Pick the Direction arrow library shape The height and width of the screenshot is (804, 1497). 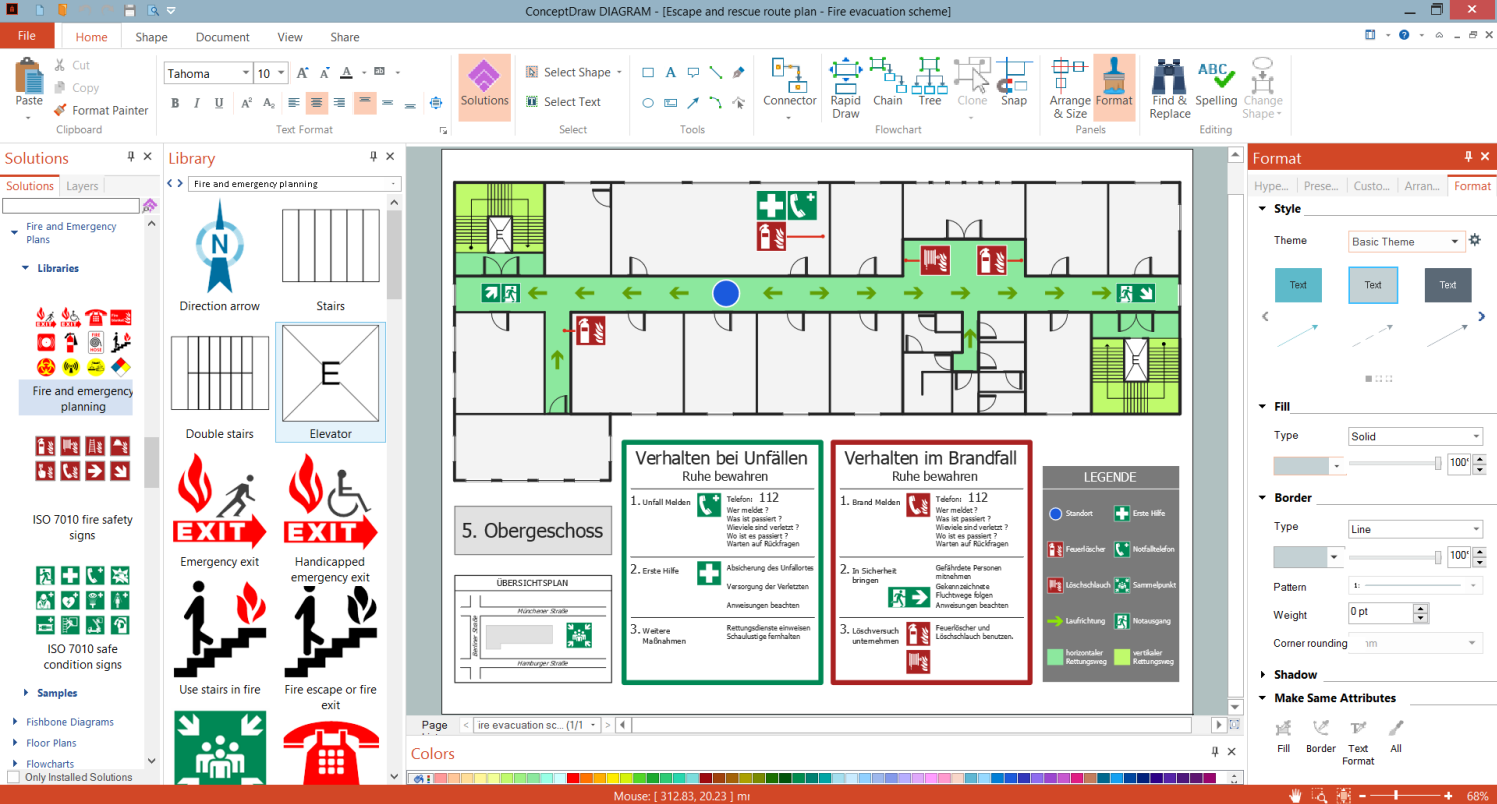pos(219,256)
